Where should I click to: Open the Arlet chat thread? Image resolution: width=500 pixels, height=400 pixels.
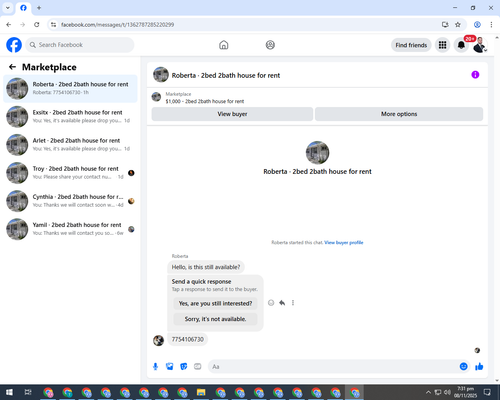coord(70,145)
